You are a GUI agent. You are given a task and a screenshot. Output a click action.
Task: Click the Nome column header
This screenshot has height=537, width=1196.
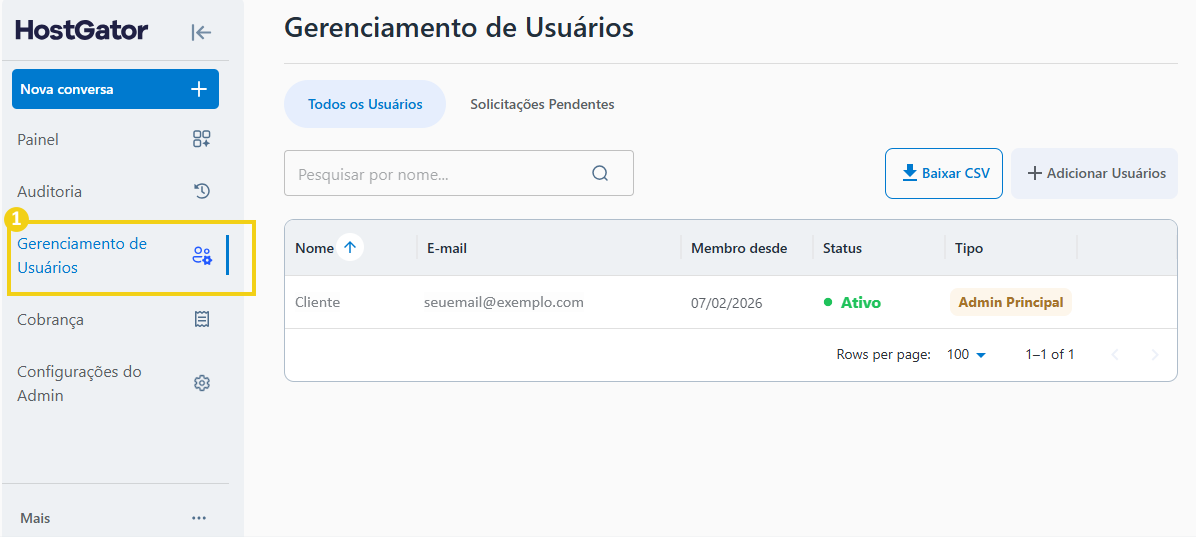(314, 248)
